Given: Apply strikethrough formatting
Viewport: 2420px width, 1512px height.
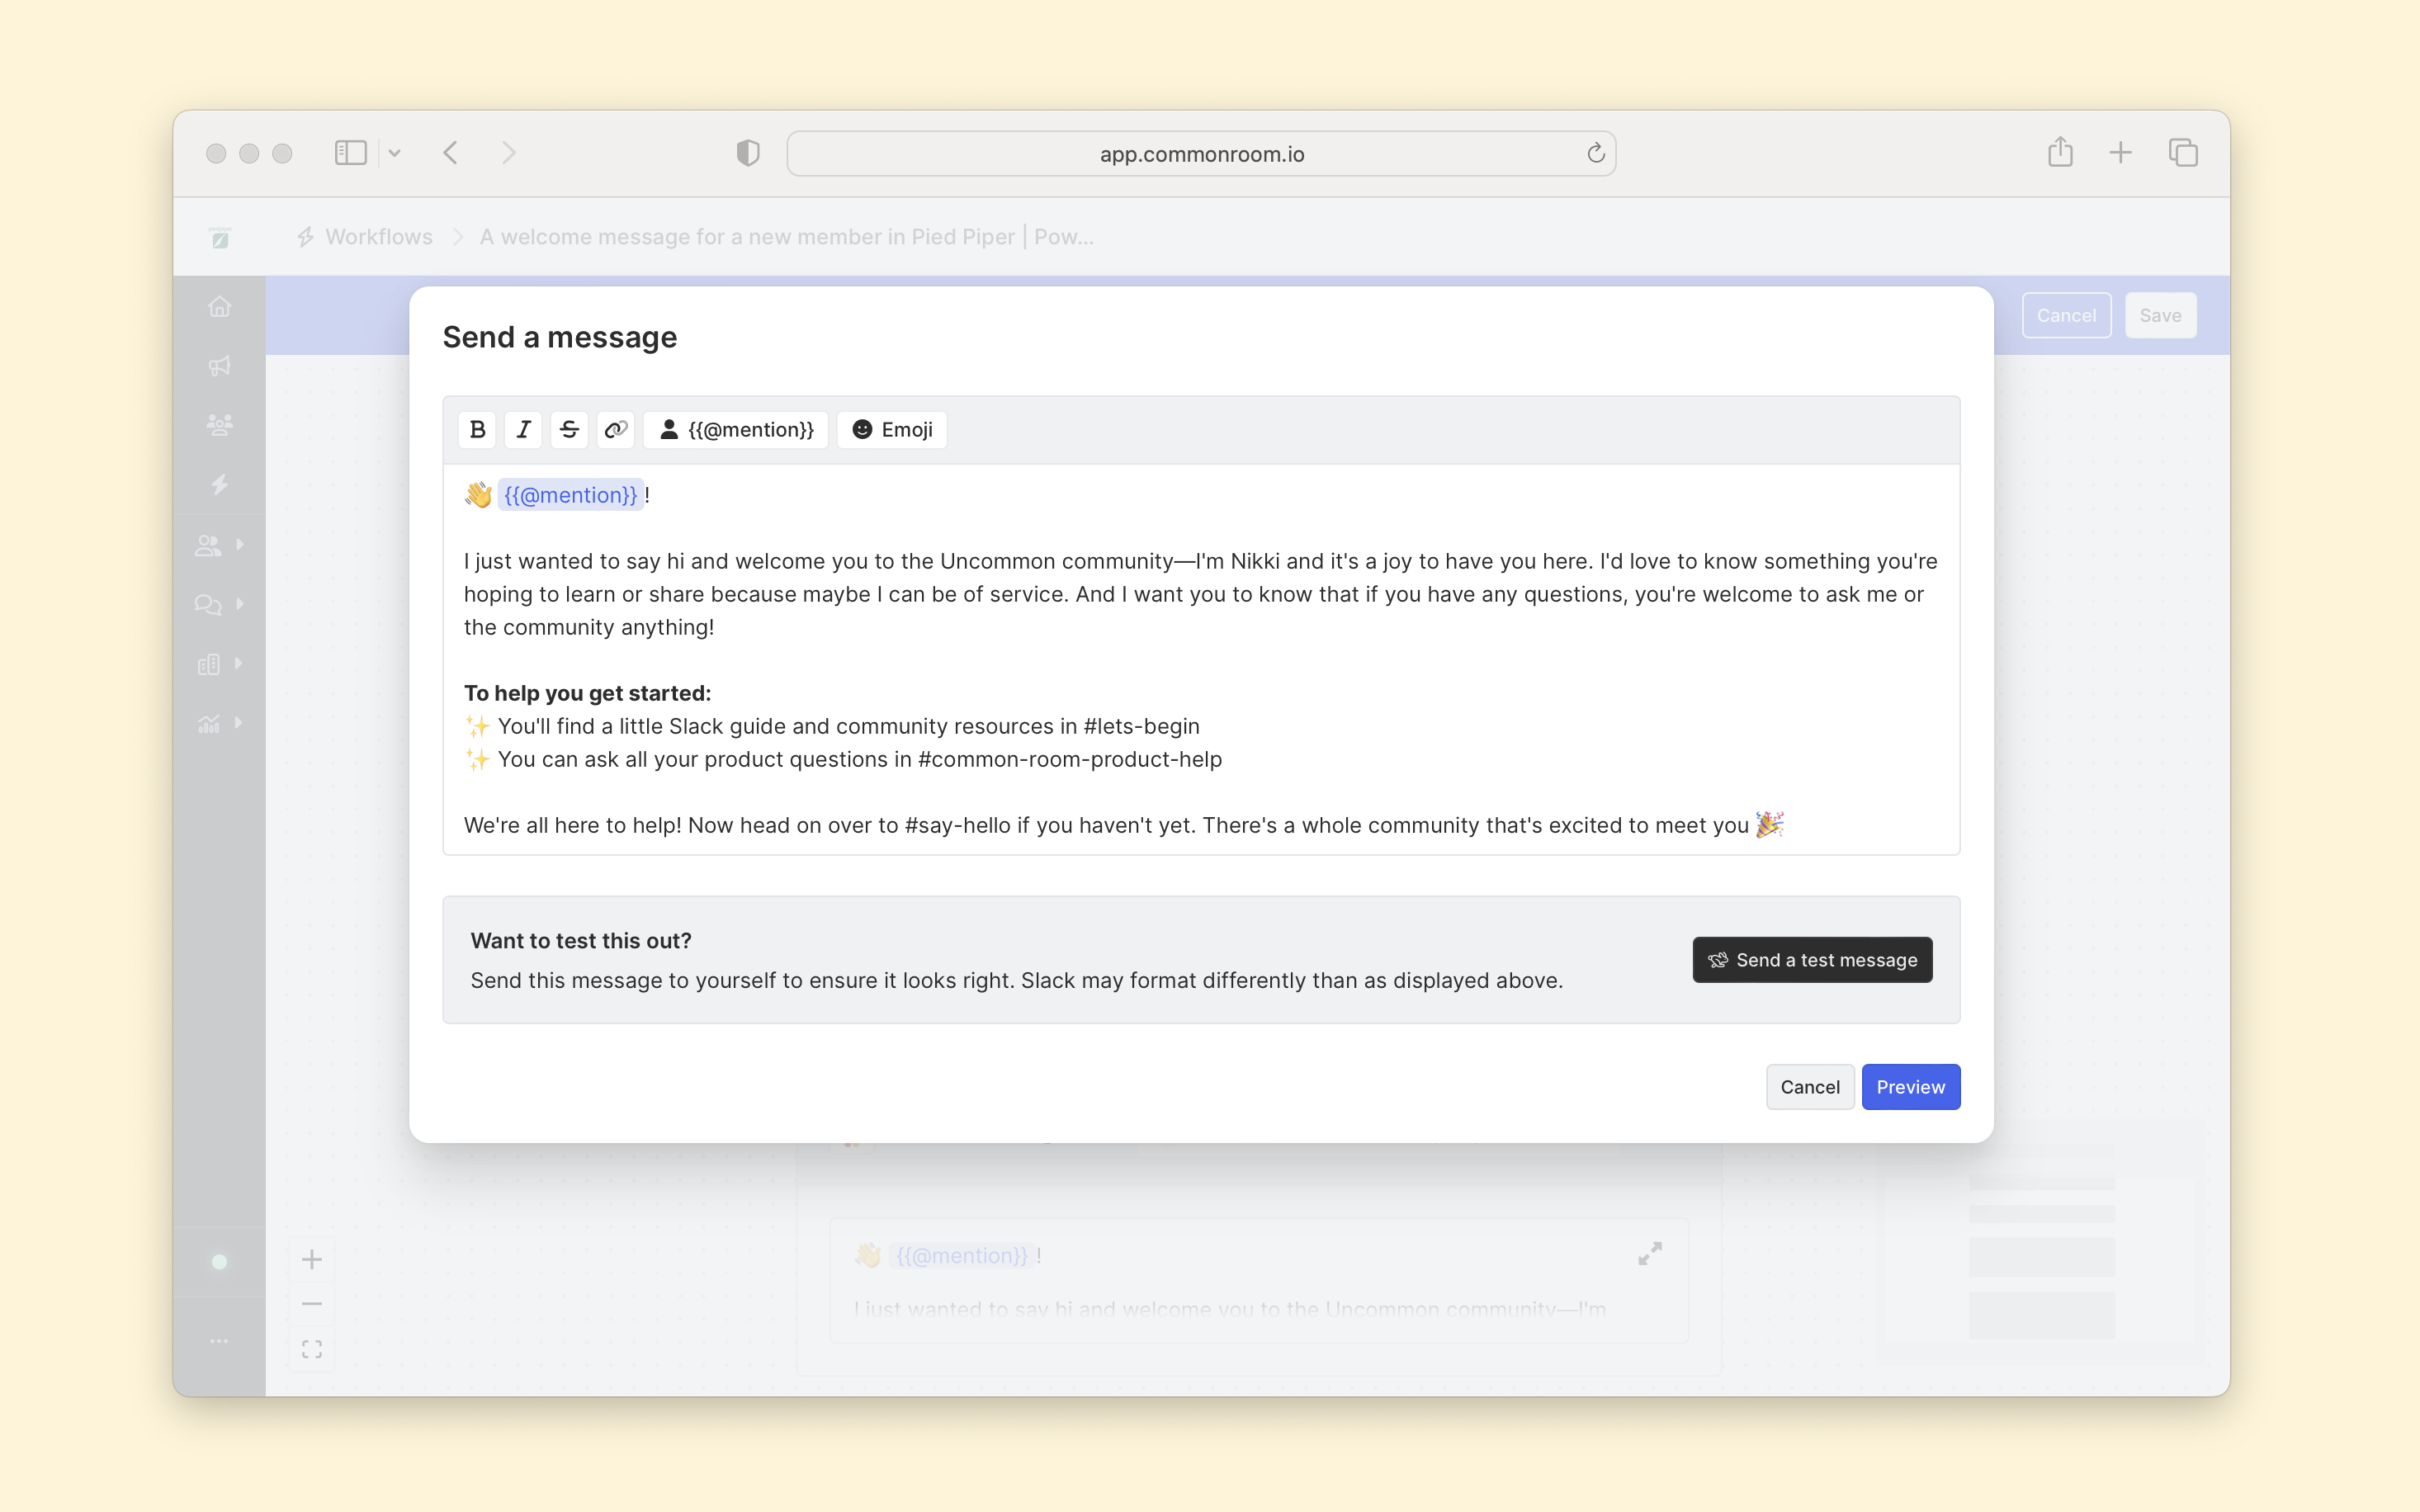Looking at the screenshot, I should pyautogui.click(x=569, y=430).
